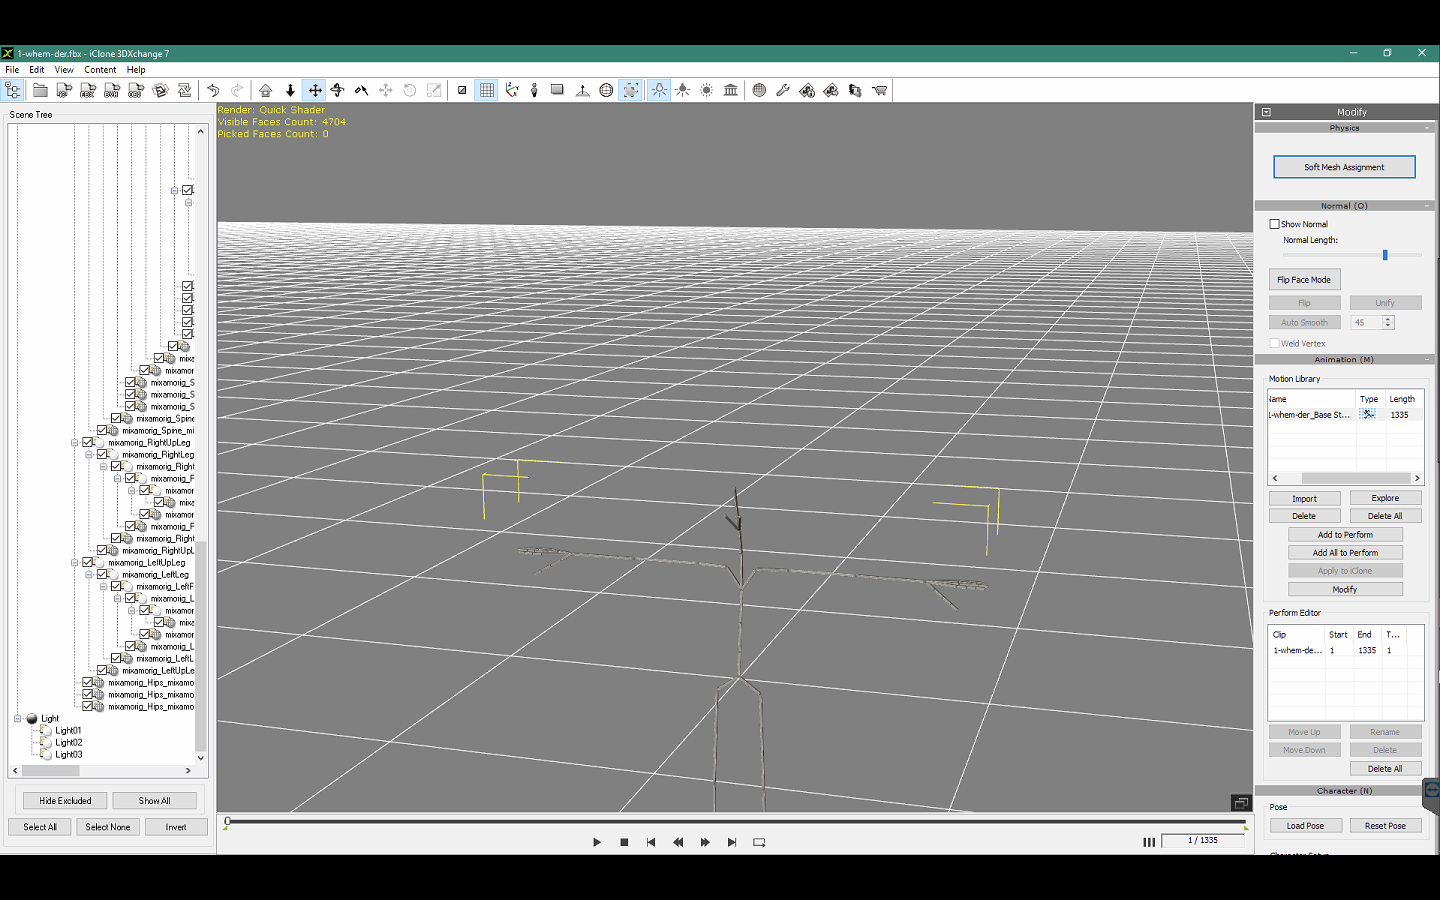Screen dimensions: 1440x900
Task: Open the File menu
Action: [x=12, y=70]
